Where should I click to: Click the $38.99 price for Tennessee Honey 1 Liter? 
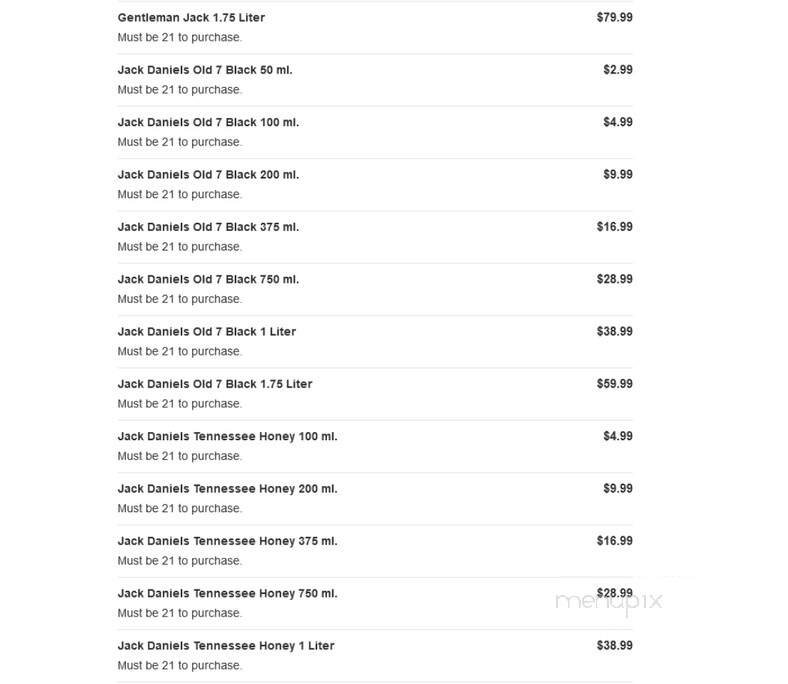click(x=614, y=646)
